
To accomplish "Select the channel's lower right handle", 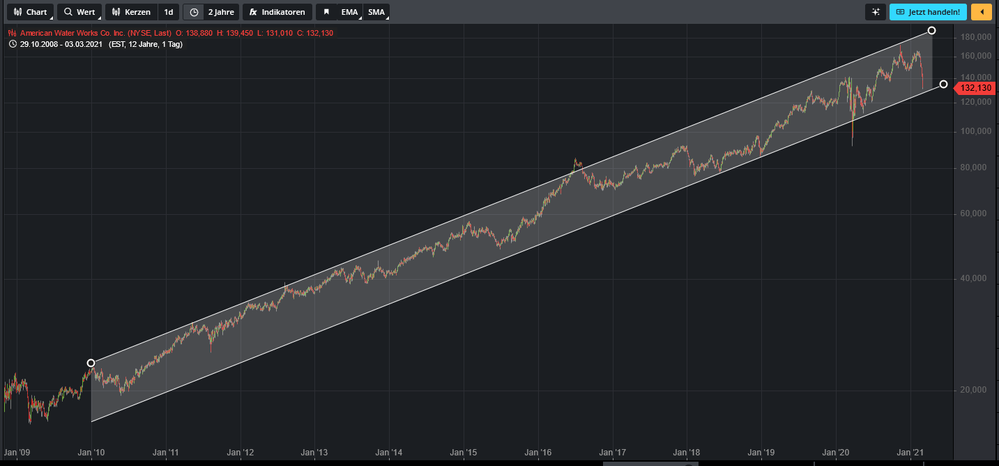I will tap(943, 84).
